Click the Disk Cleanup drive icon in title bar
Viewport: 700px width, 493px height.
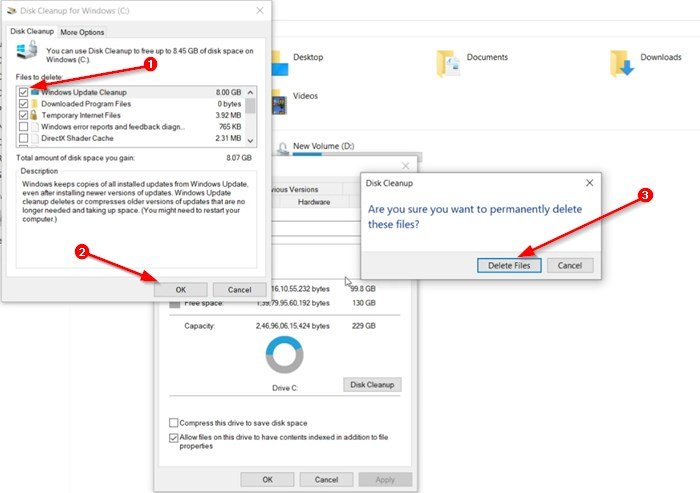click(12, 10)
